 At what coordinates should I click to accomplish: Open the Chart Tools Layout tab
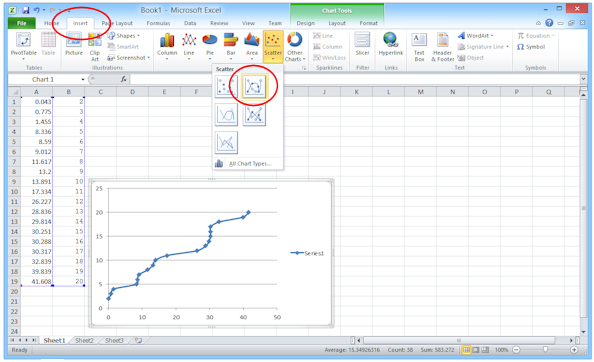(337, 23)
